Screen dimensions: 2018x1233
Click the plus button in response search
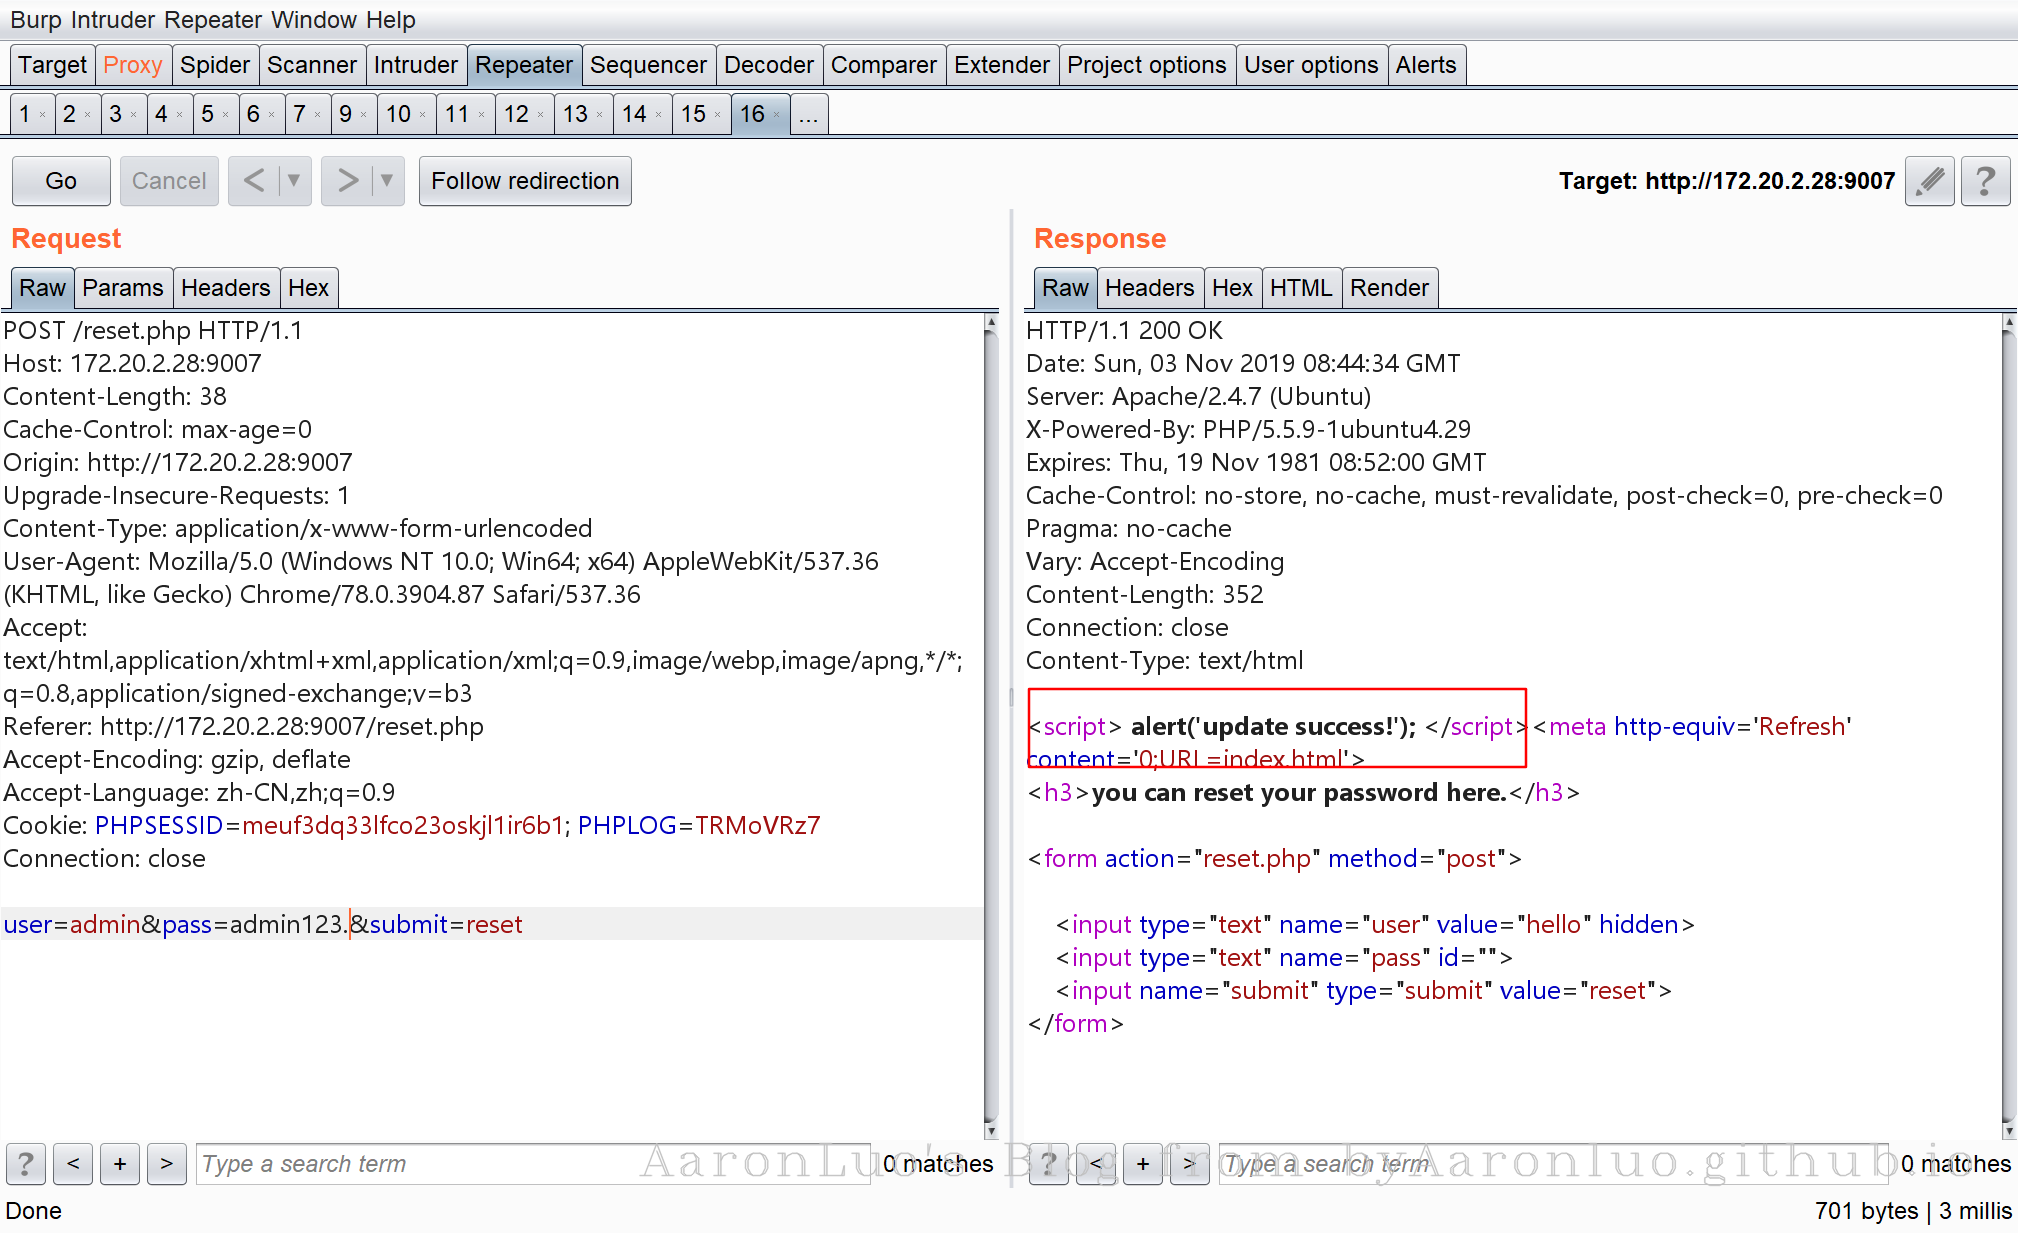(x=1143, y=1164)
